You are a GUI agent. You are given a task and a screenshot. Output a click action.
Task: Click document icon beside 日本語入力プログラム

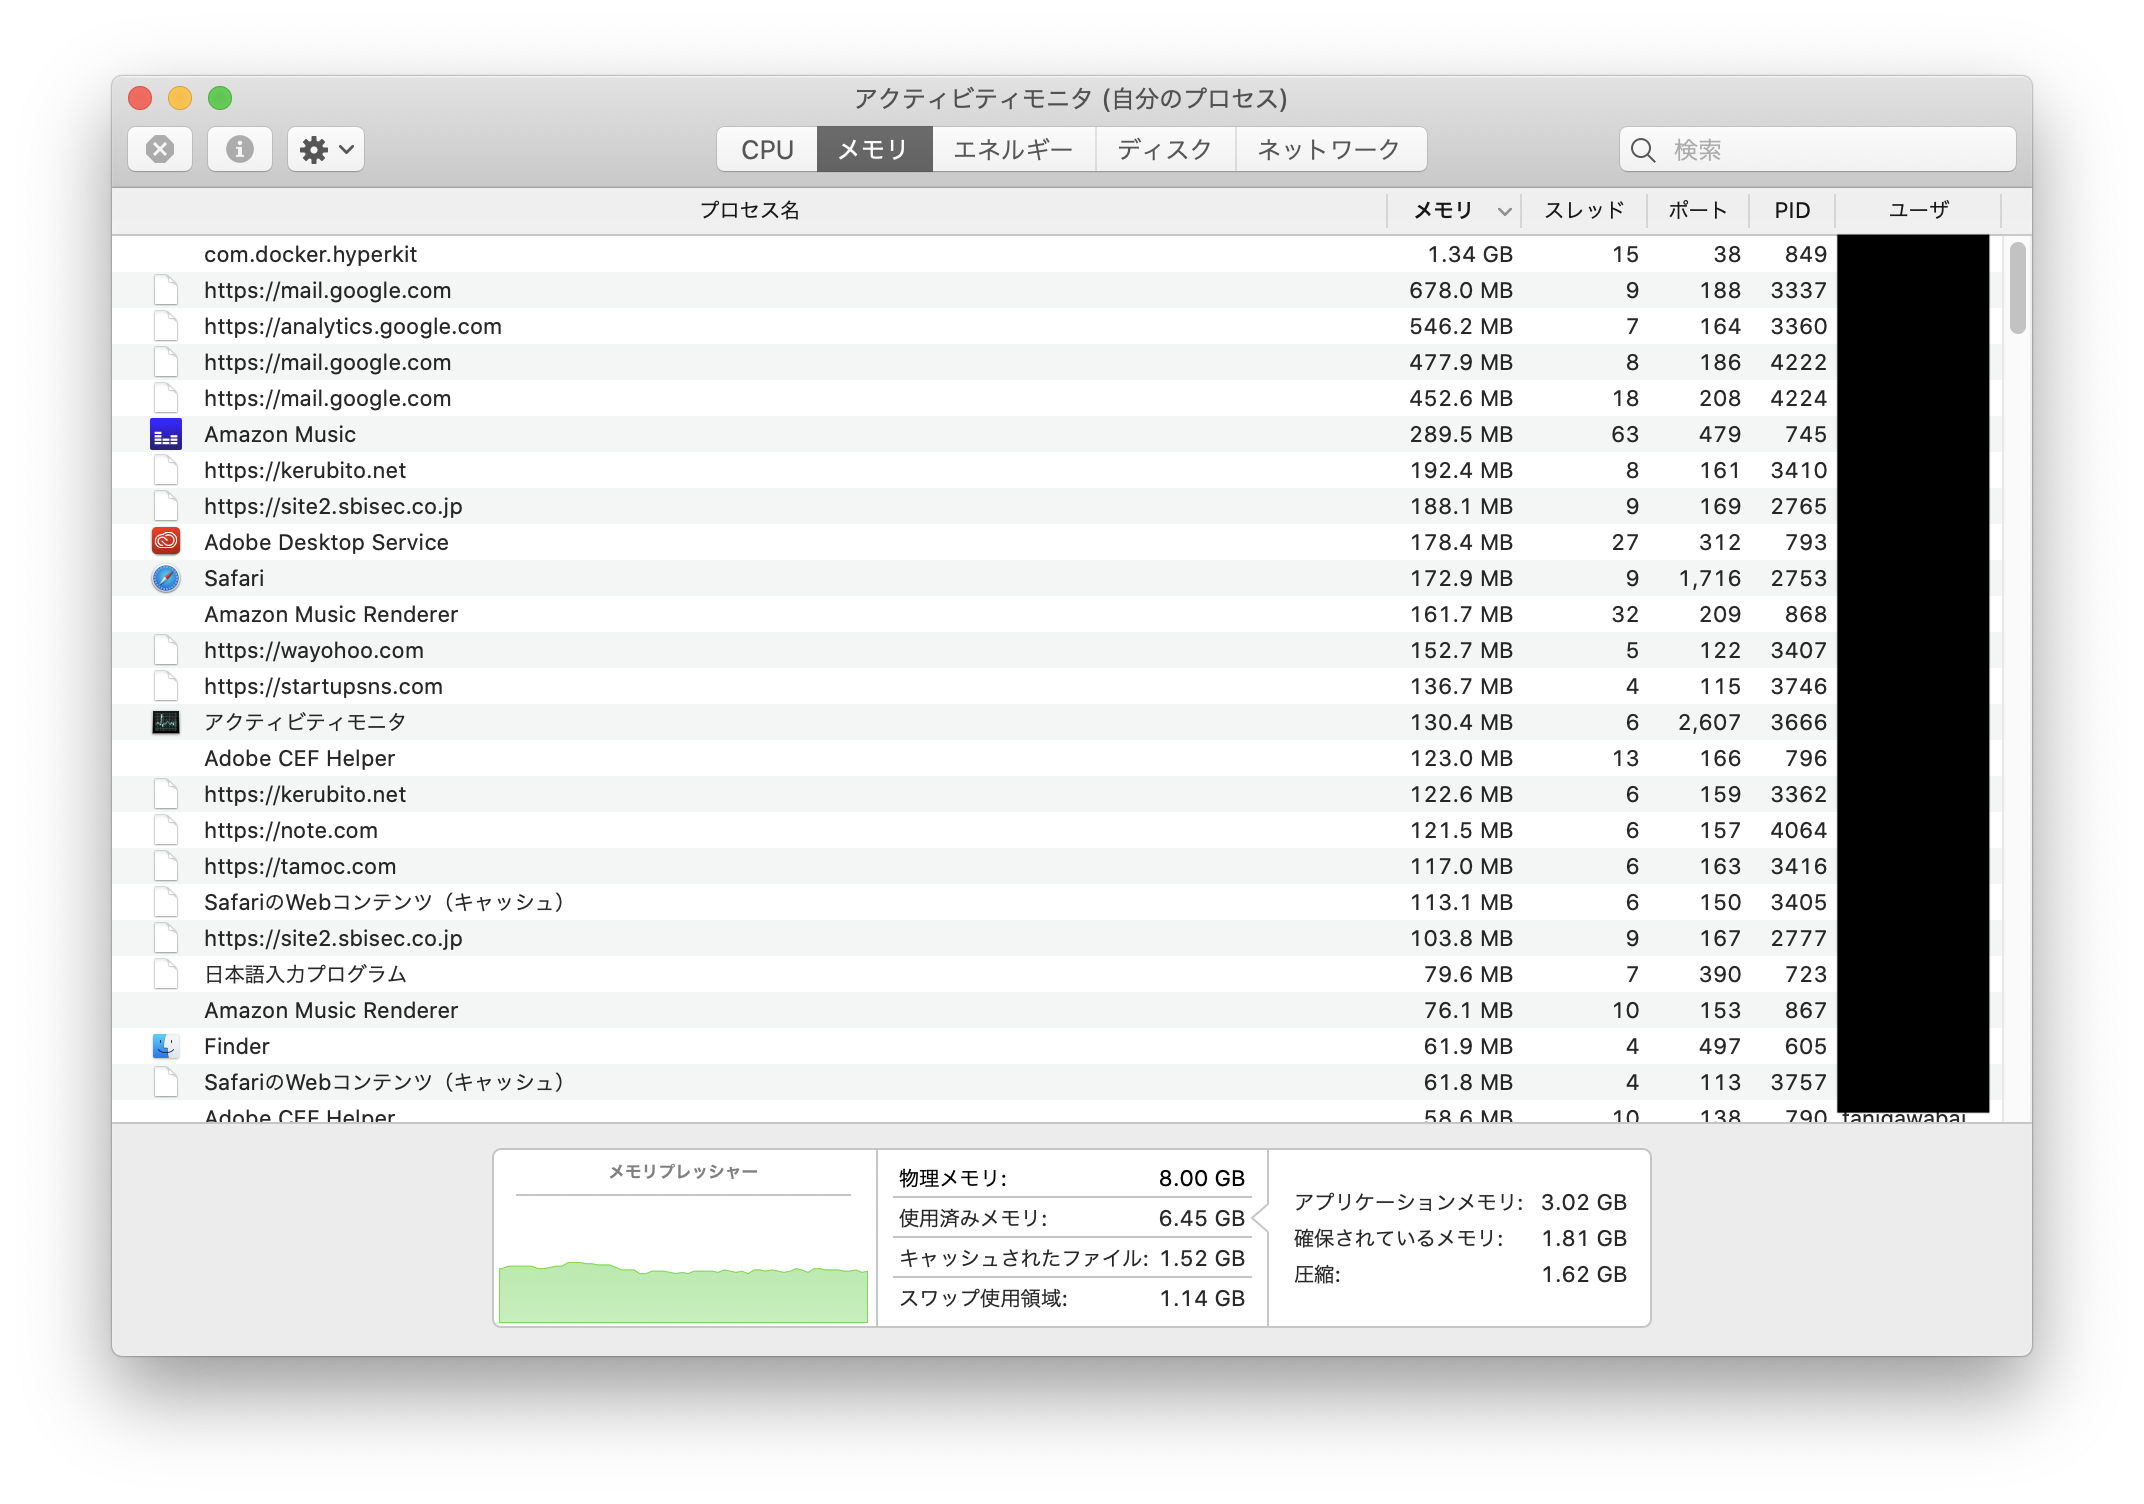166,974
